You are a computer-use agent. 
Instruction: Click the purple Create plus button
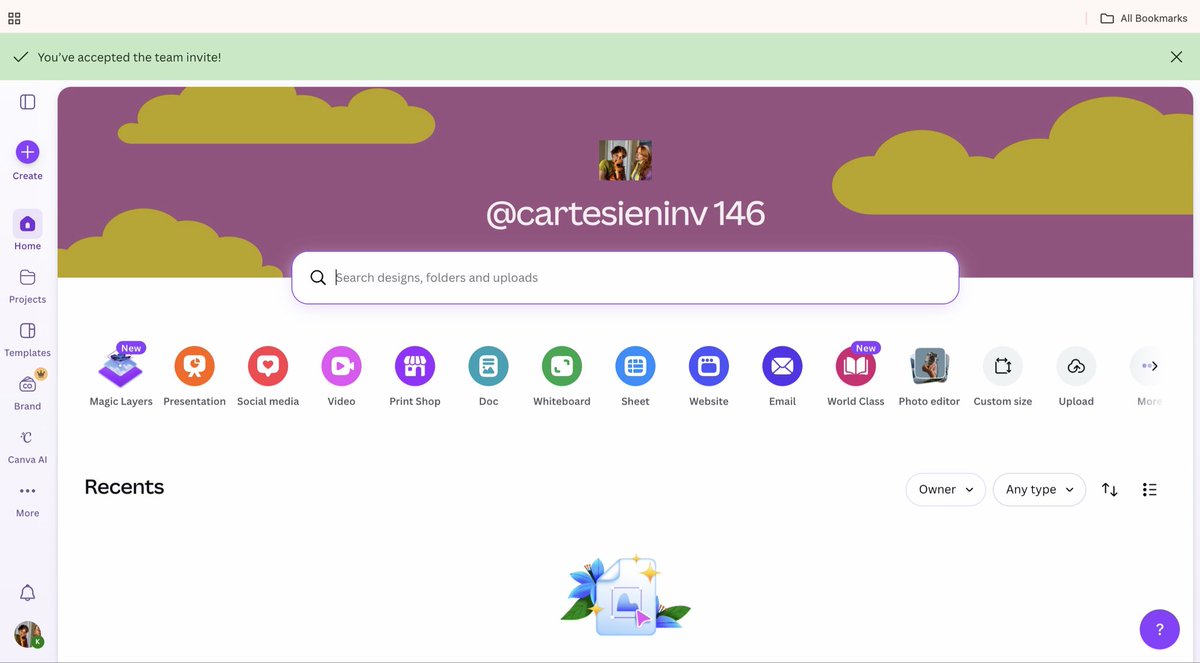click(28, 152)
